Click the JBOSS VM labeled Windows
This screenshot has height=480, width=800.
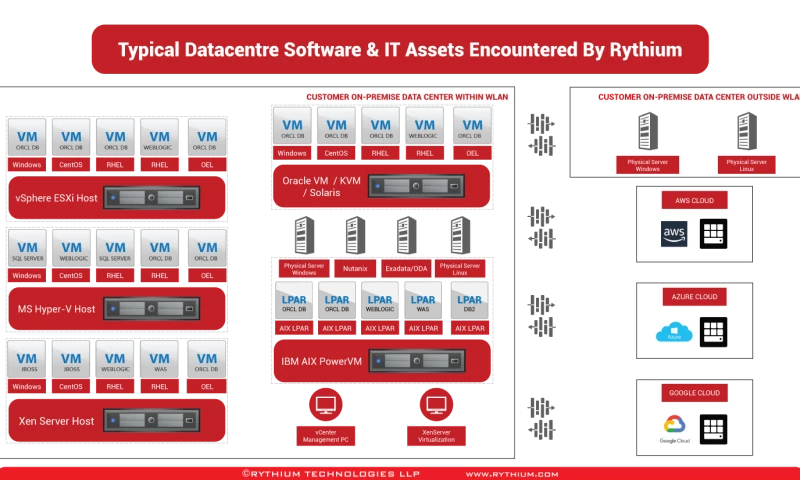27,360
